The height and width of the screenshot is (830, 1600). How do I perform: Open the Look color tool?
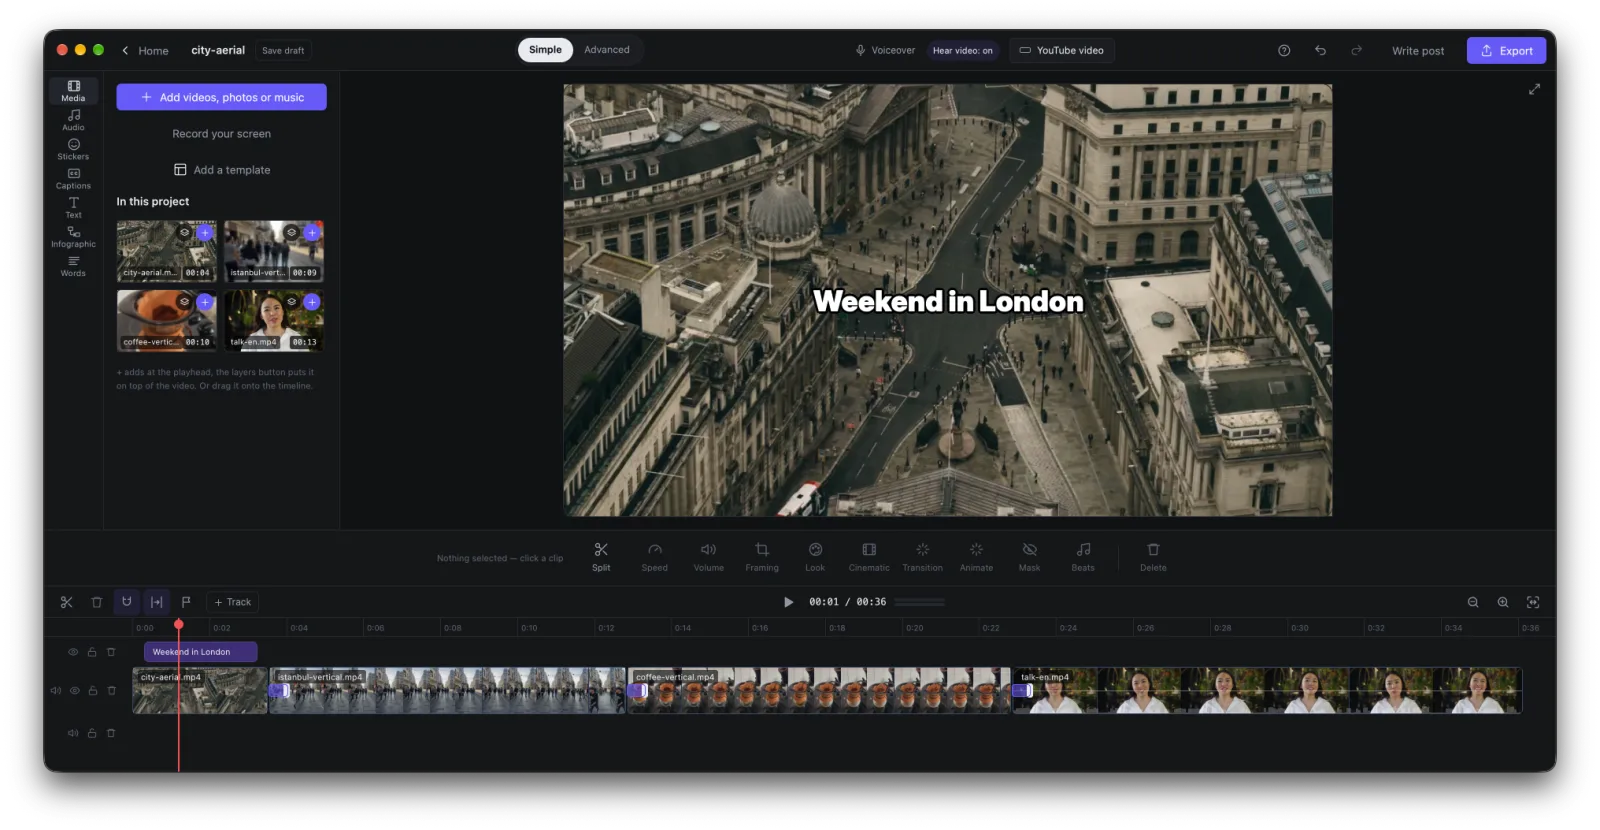816,557
